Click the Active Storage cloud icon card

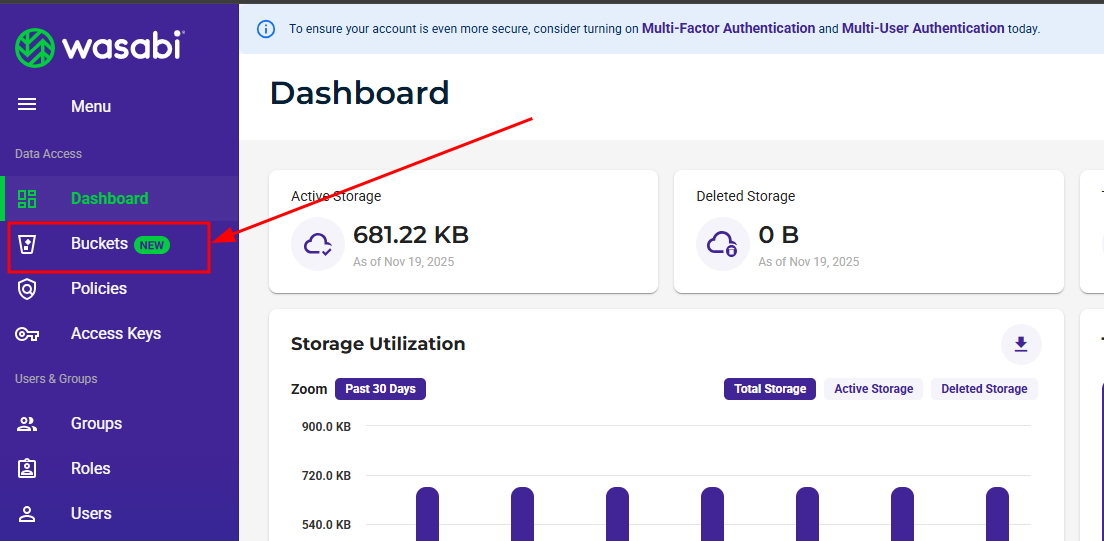[318, 244]
